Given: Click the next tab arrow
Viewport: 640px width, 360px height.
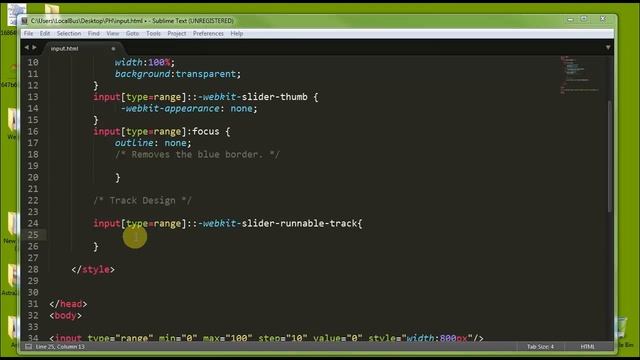Looking at the screenshot, I should [x=34, y=48].
